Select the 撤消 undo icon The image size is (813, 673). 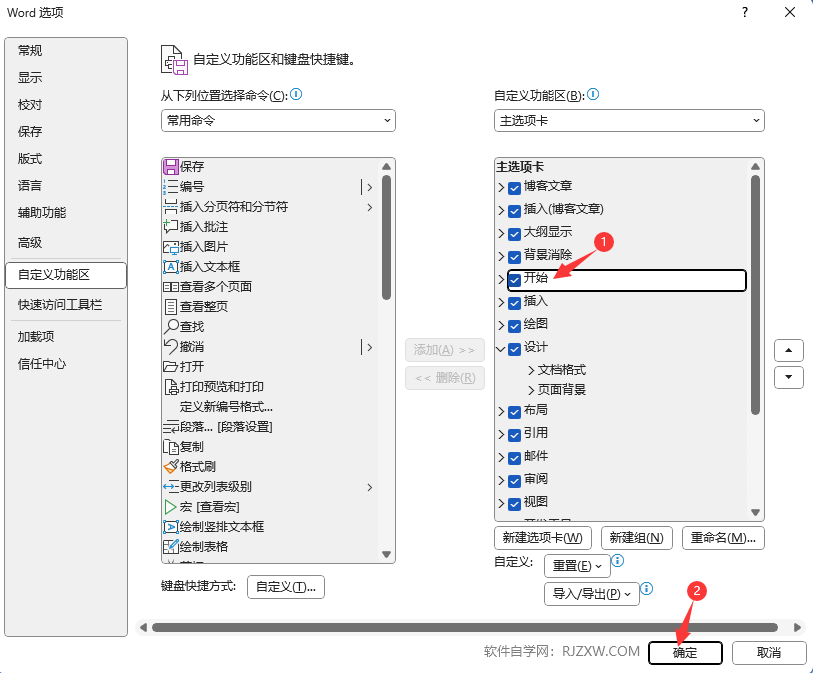(171, 346)
